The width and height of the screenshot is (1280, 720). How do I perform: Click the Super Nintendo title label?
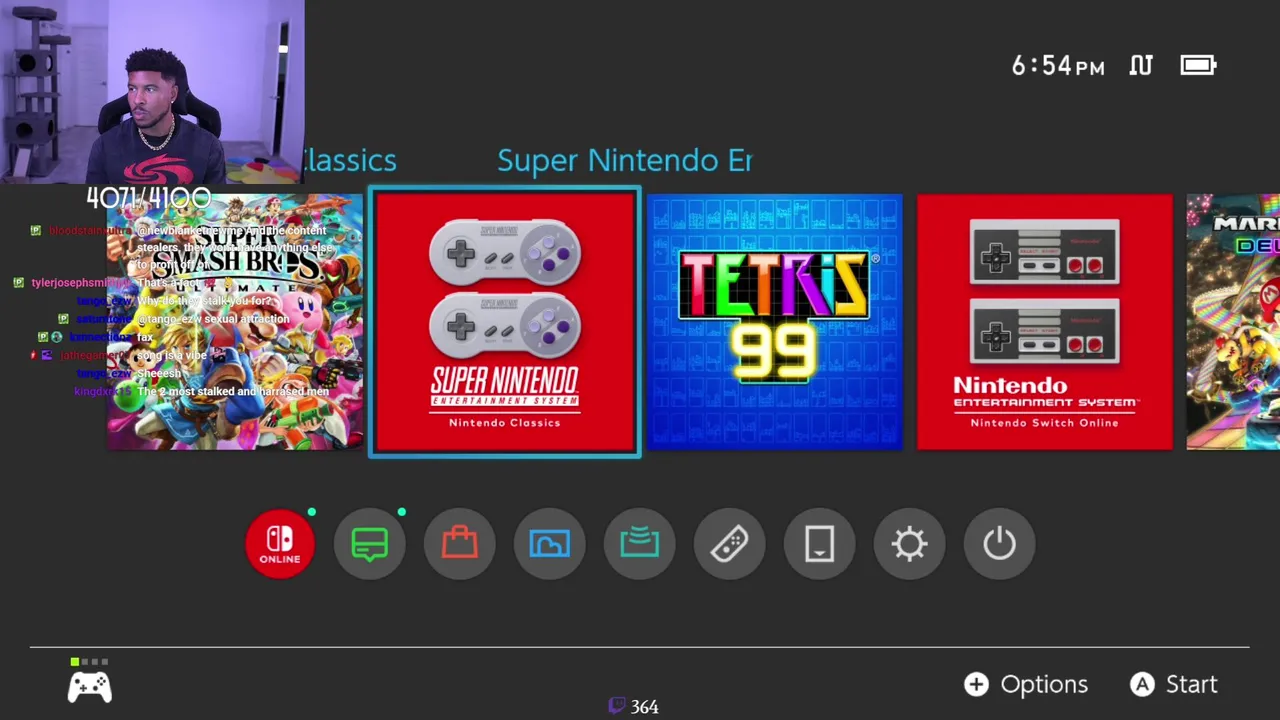[x=624, y=160]
